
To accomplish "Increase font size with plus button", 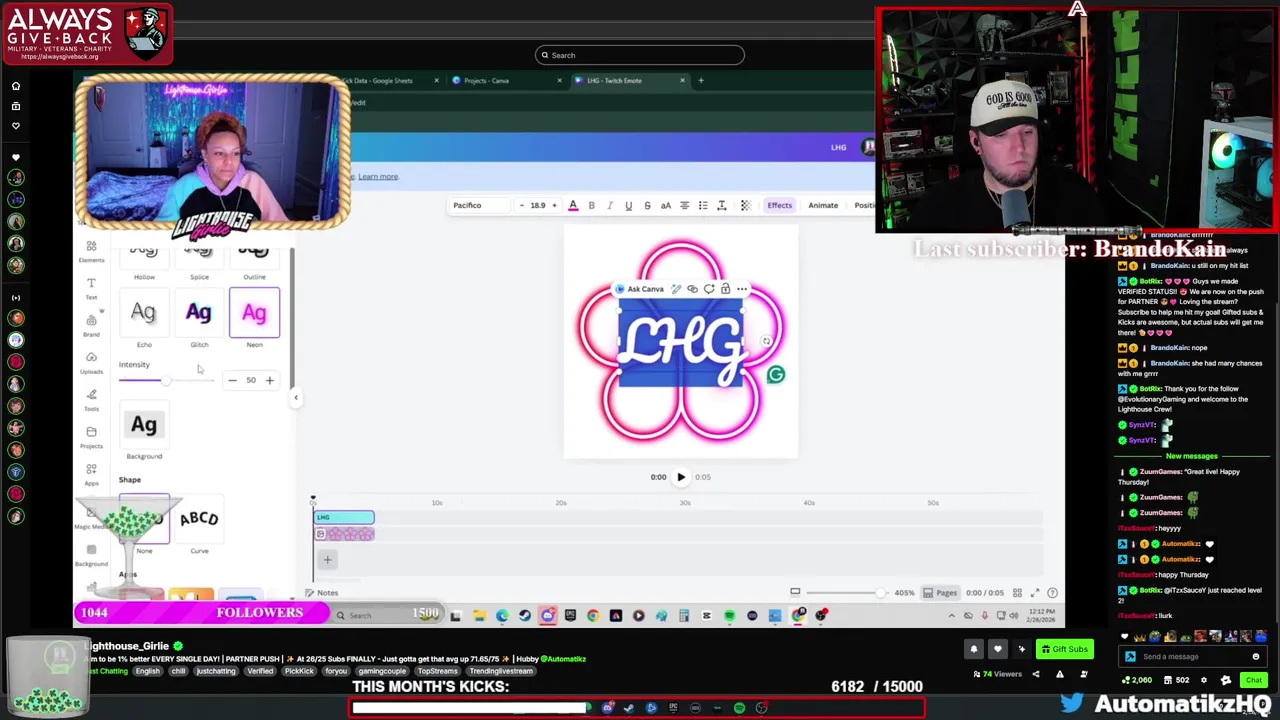I will click(555, 205).
